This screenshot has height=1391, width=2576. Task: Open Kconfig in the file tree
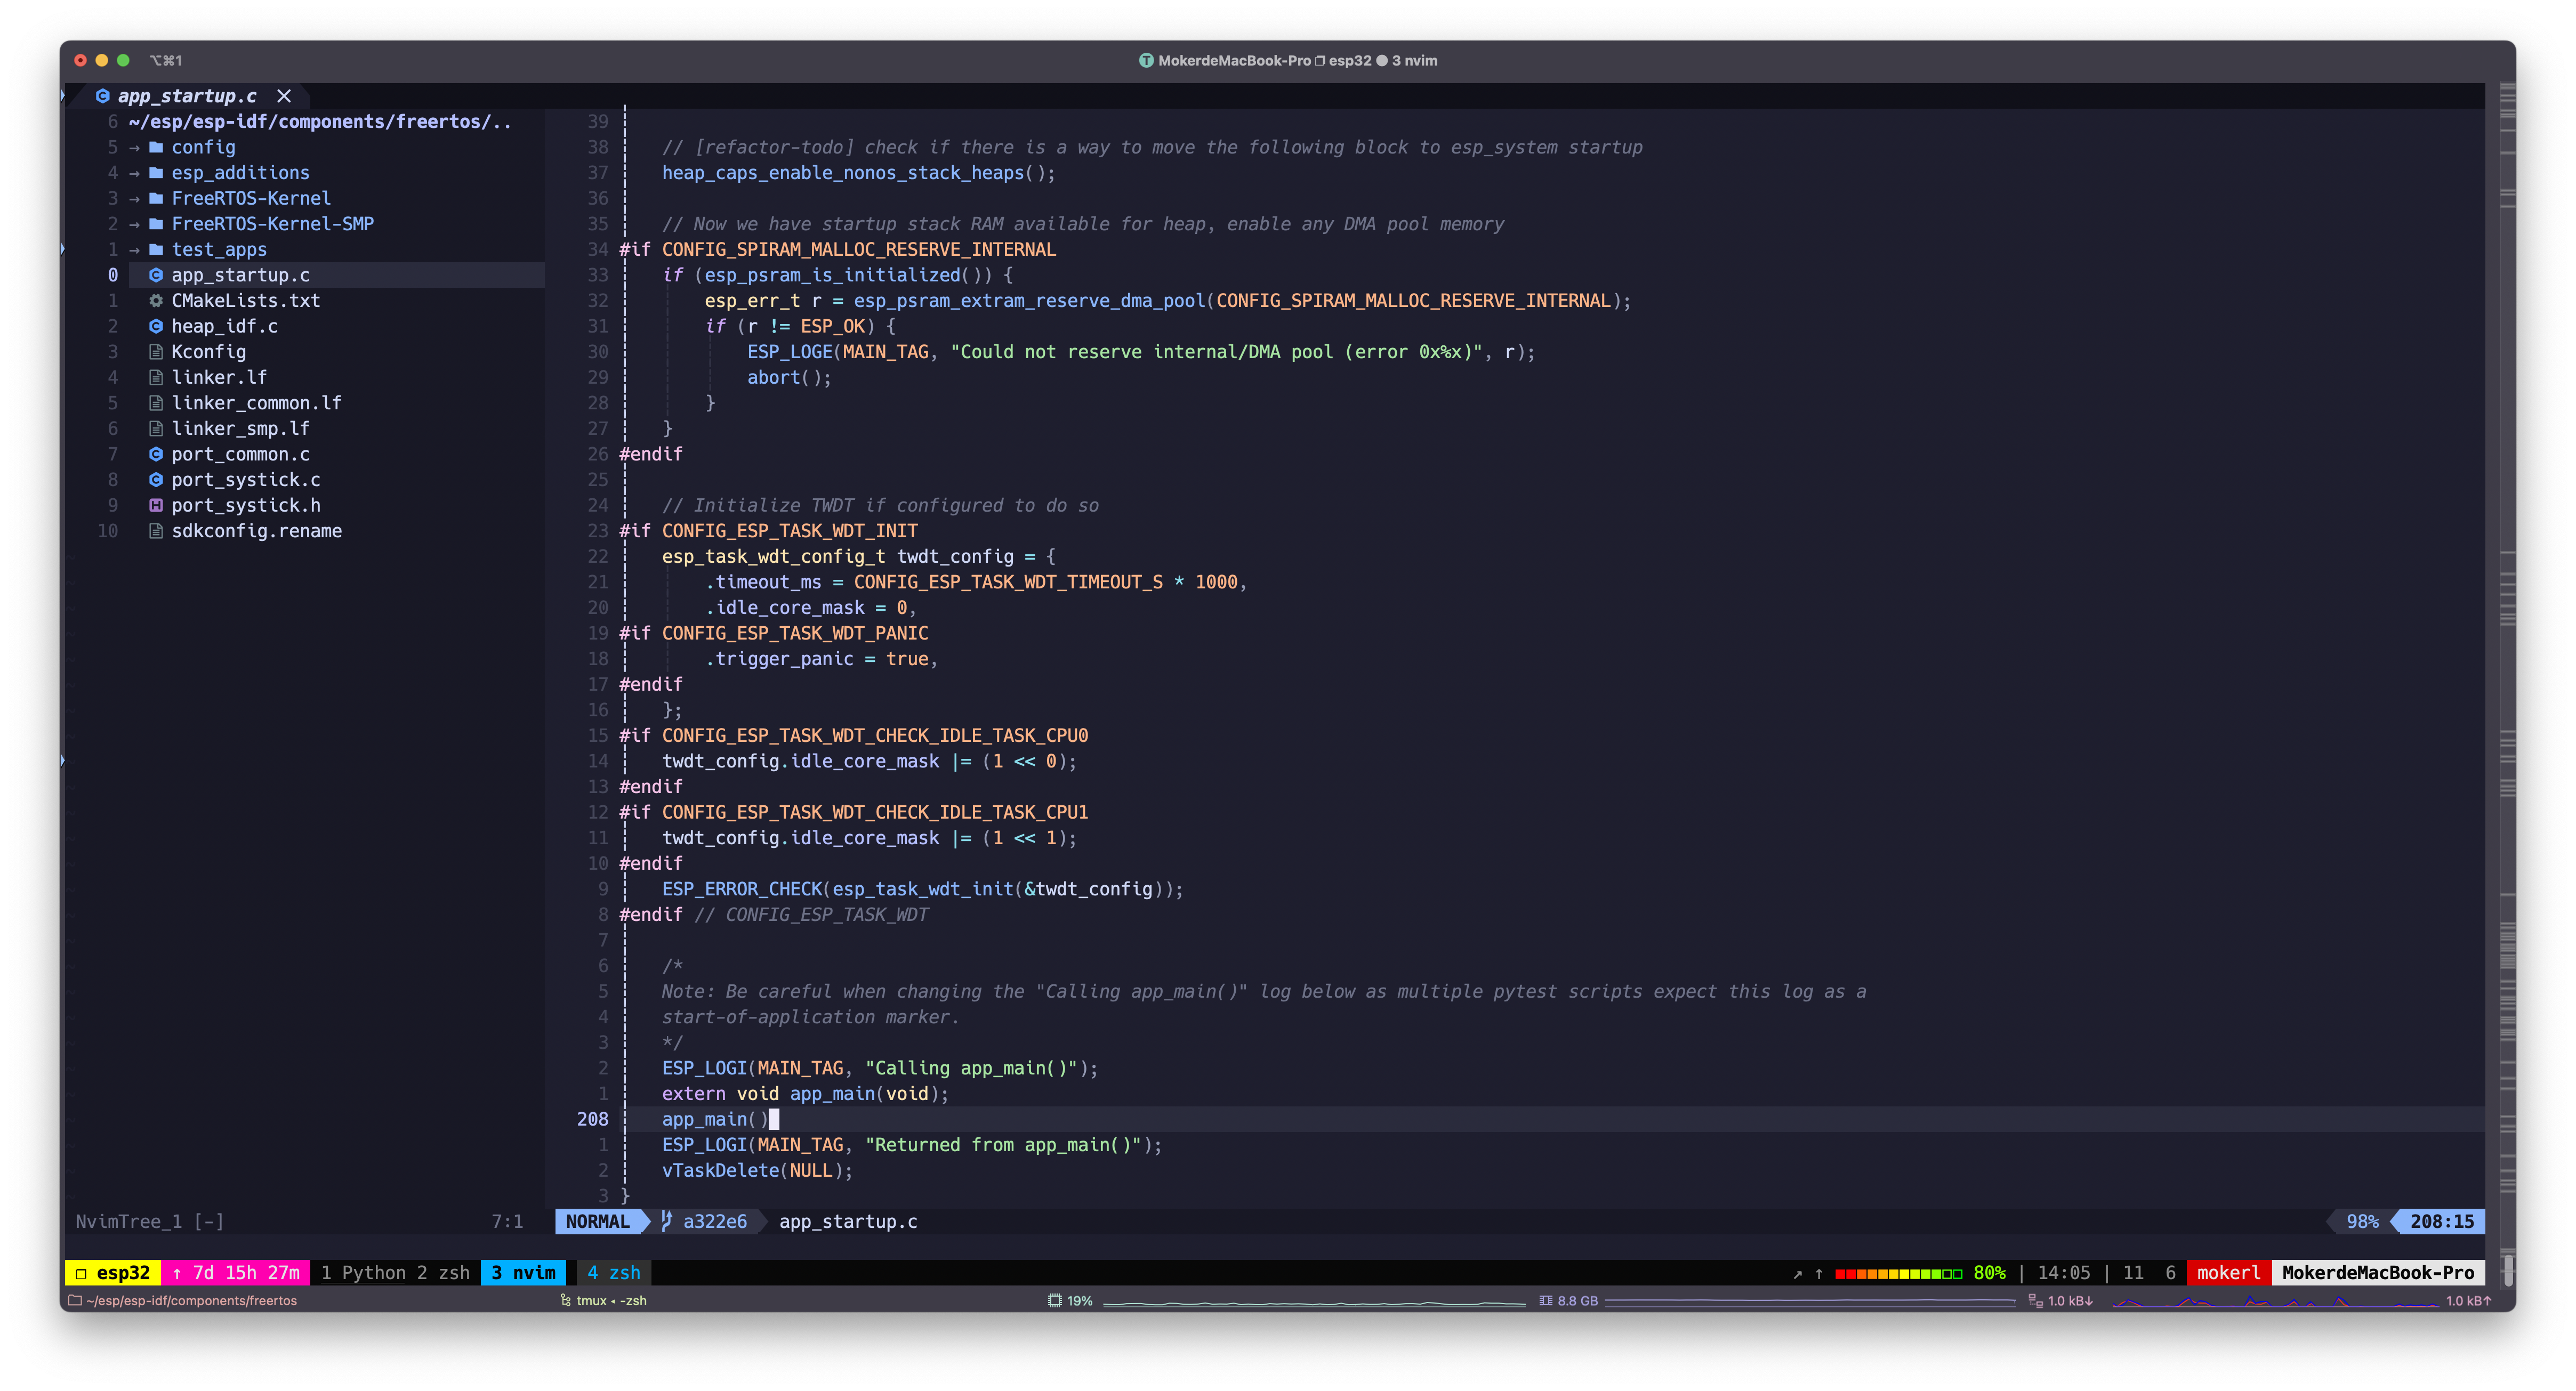[208, 352]
